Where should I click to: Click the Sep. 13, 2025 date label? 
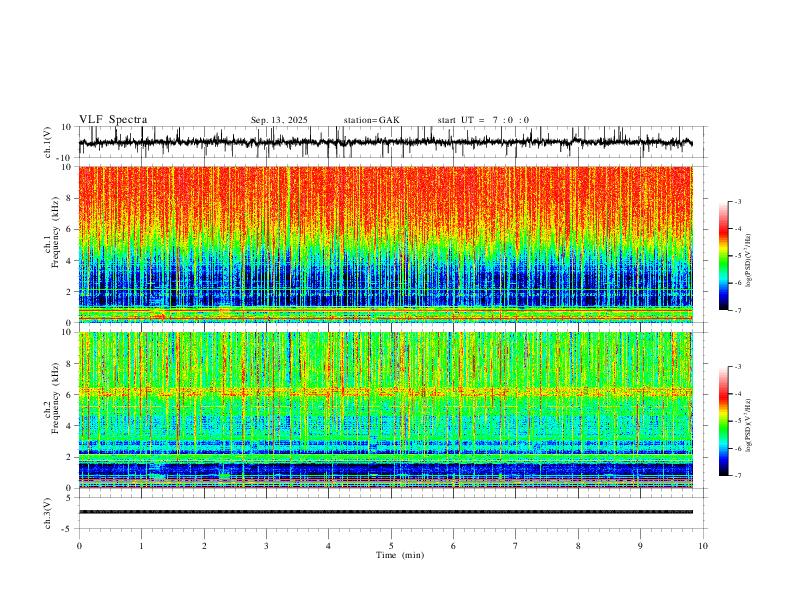coord(279,120)
